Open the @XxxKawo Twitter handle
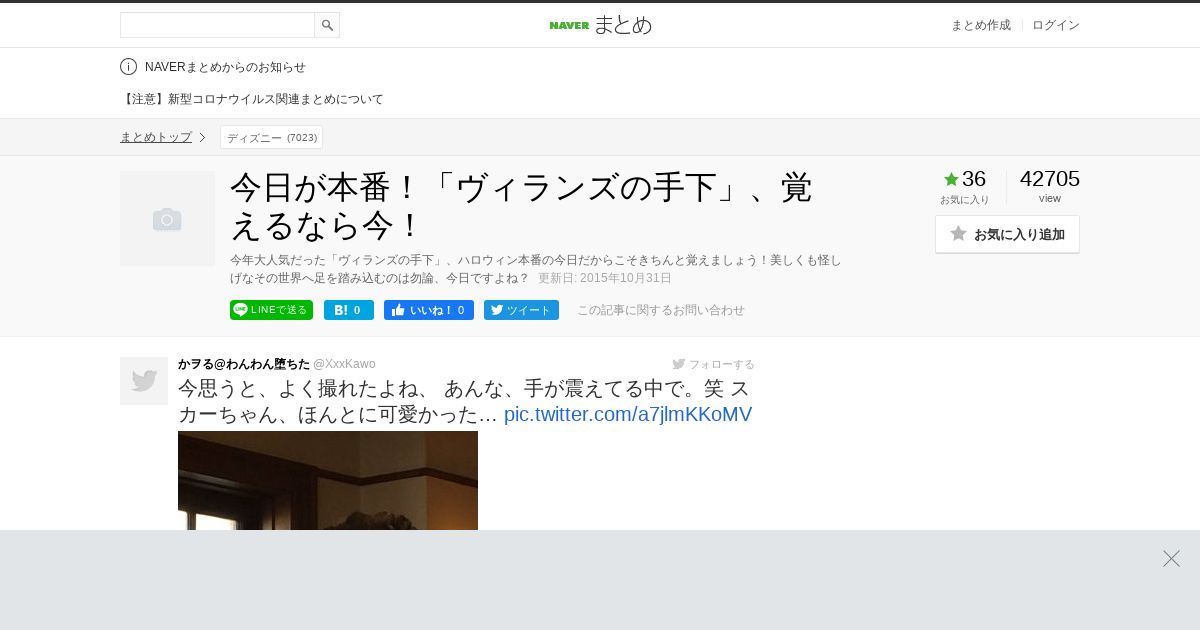 [x=344, y=364]
